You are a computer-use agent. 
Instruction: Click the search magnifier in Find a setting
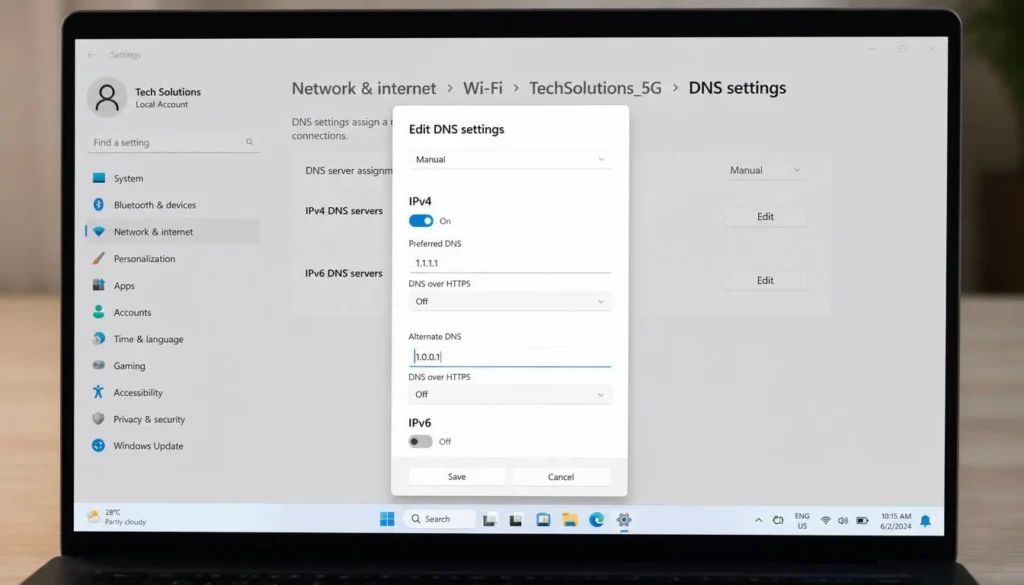point(249,142)
